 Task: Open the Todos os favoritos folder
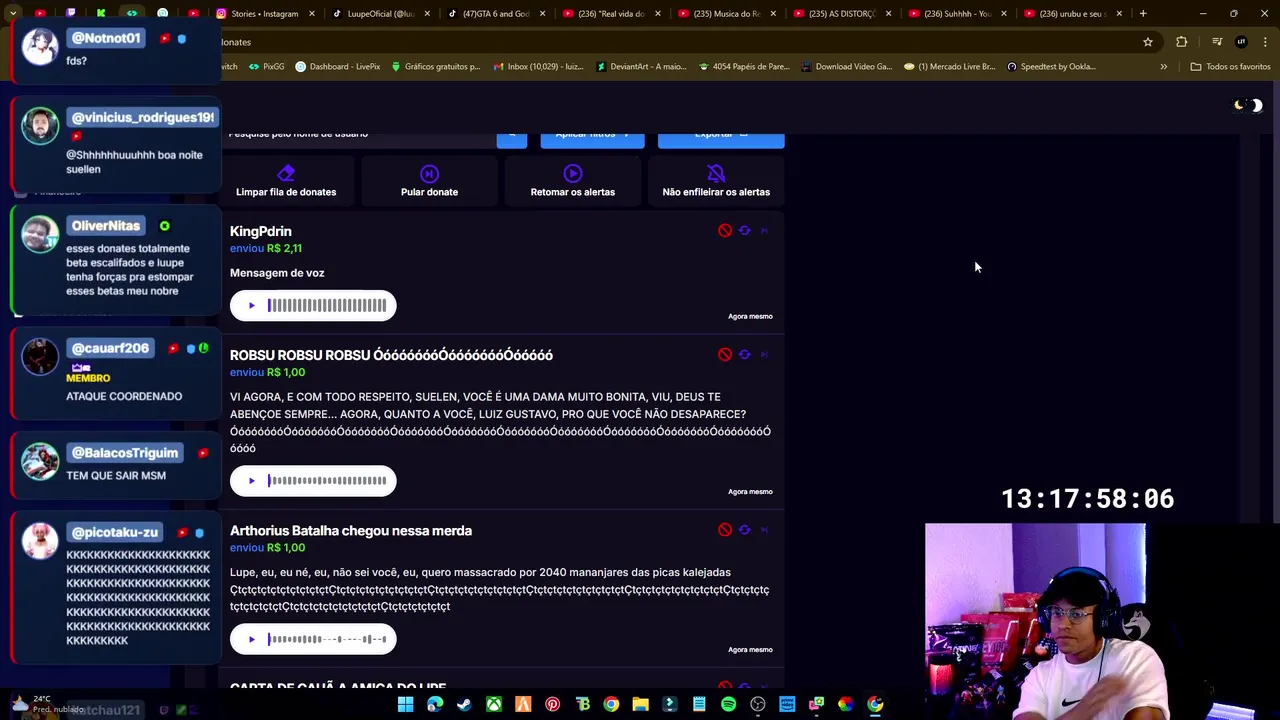click(1231, 67)
